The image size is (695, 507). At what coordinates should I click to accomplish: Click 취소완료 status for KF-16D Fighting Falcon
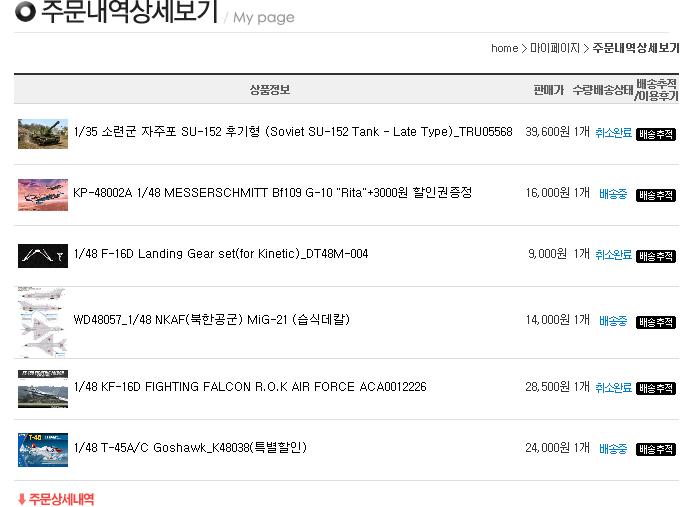click(613, 388)
